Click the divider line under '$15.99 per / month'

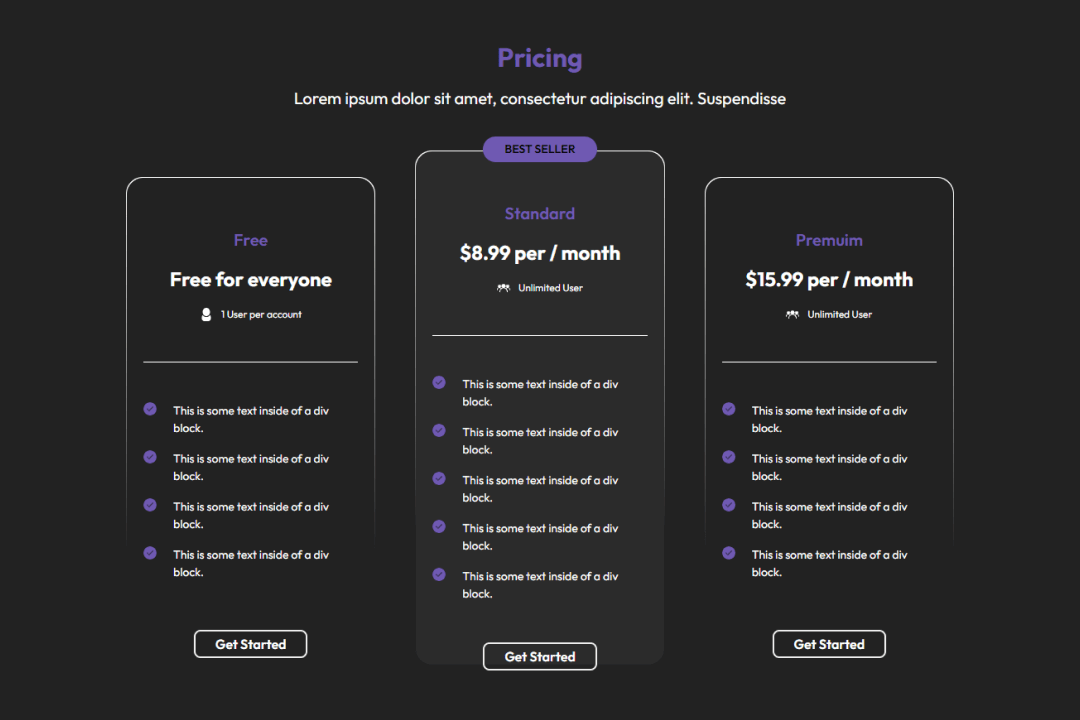click(x=829, y=360)
